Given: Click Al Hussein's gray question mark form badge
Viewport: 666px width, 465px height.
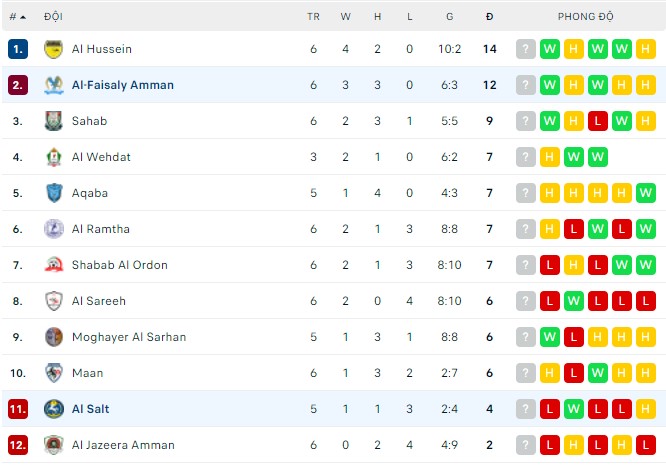Looking at the screenshot, I should (x=525, y=49).
